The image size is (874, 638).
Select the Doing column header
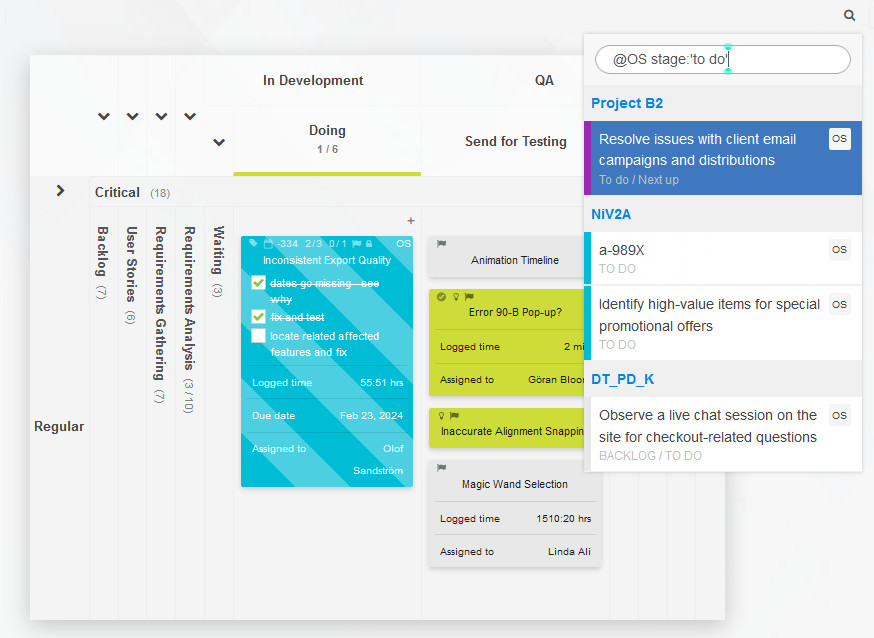point(327,130)
